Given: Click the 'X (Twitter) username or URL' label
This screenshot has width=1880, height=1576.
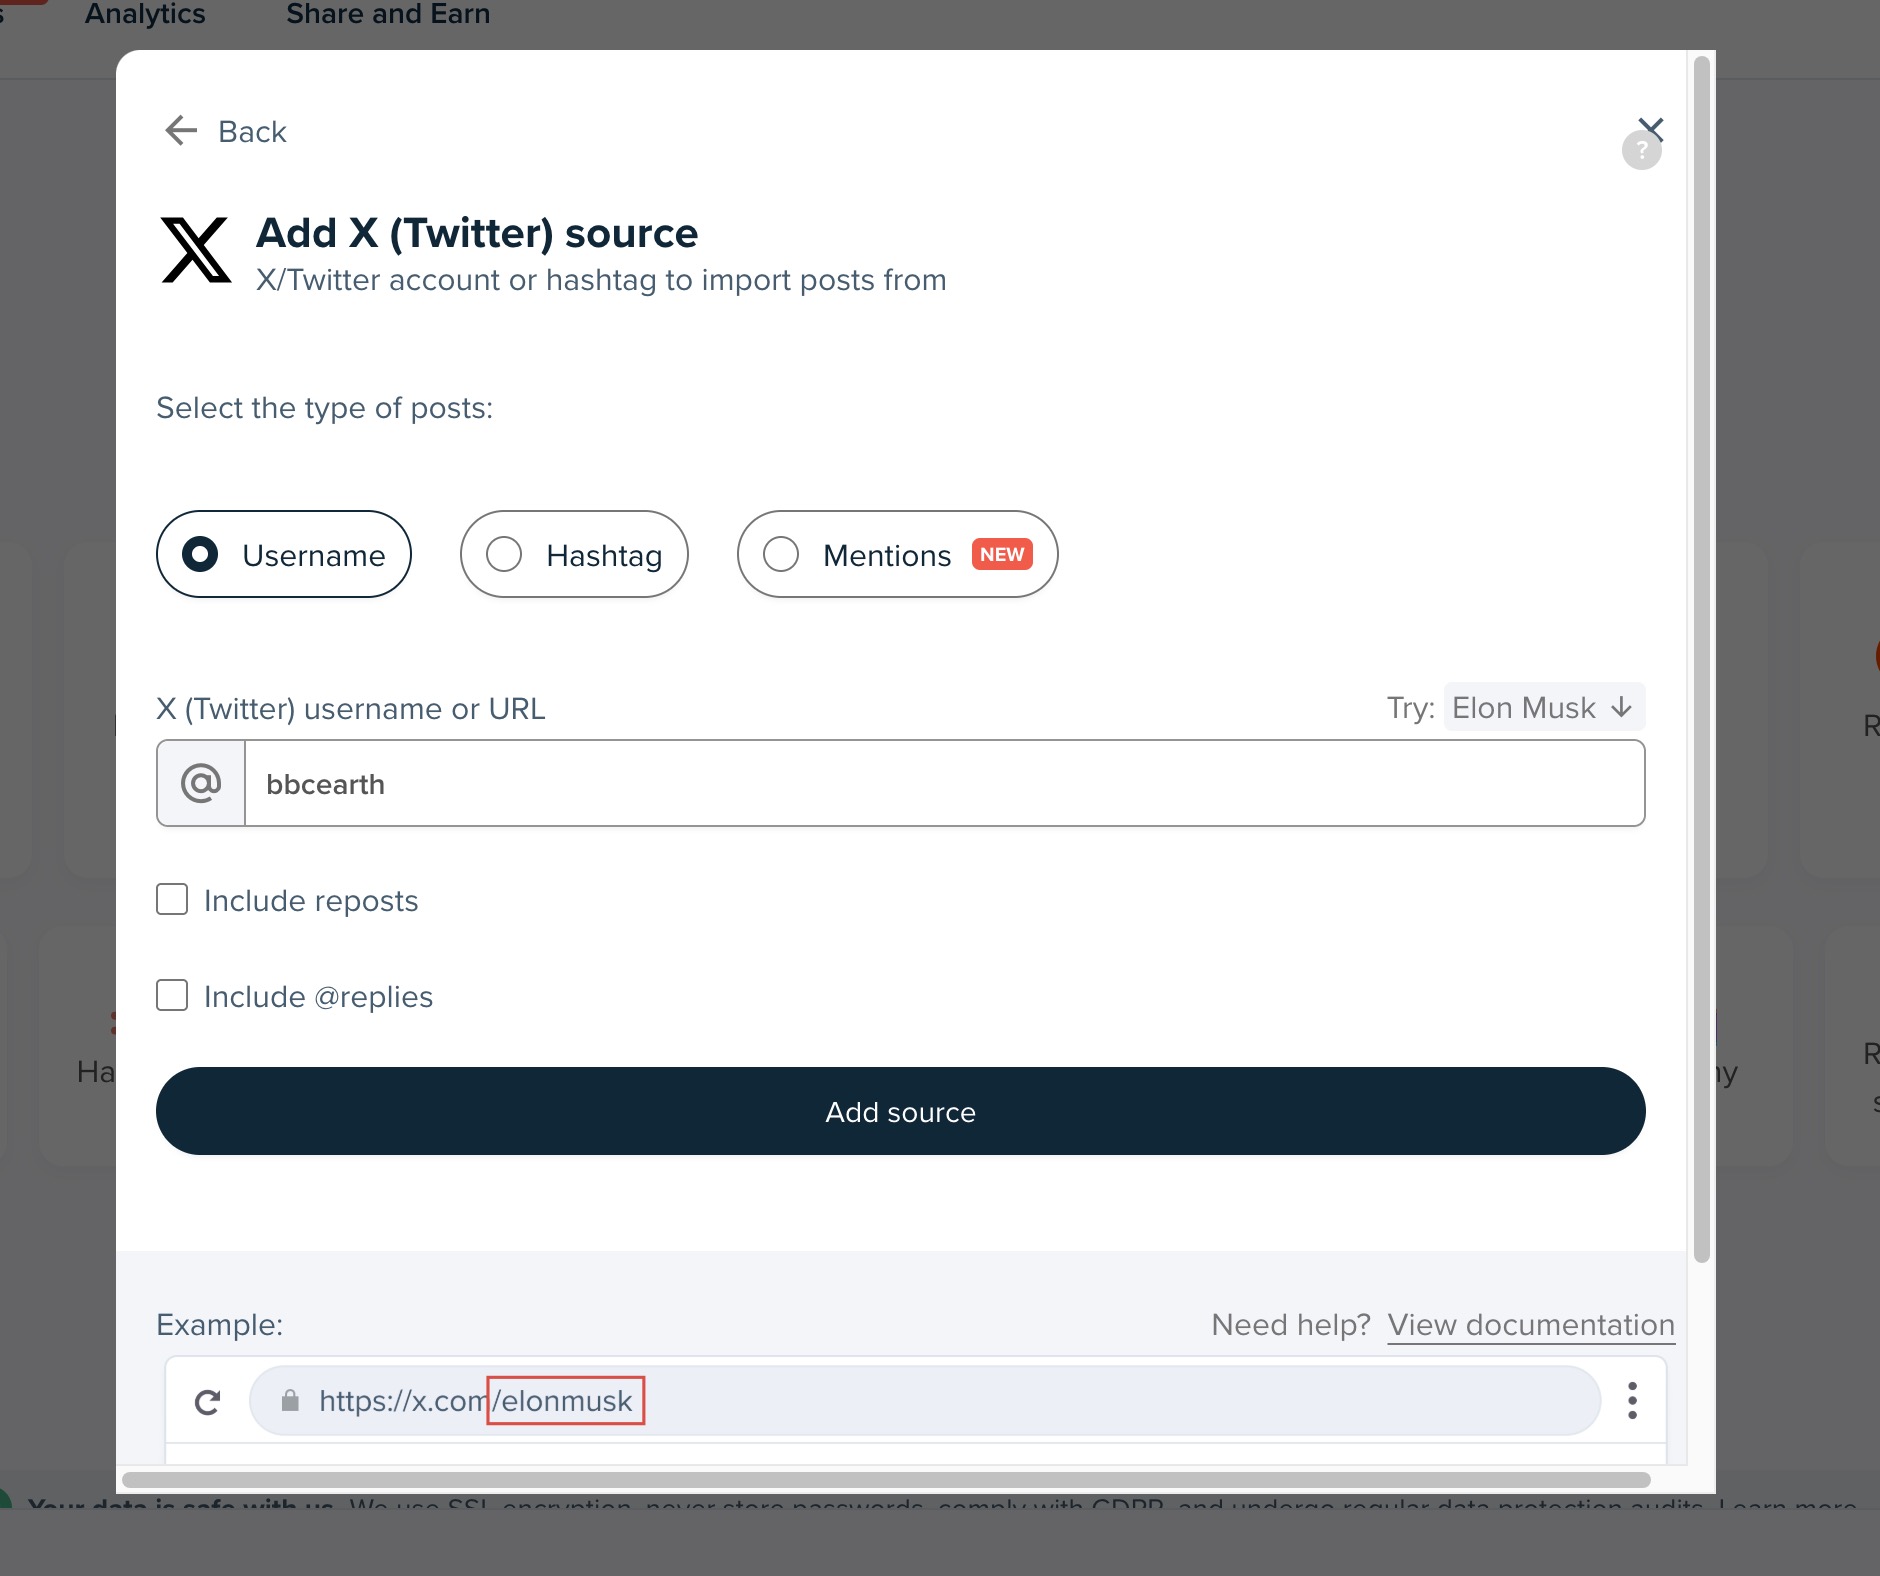Looking at the screenshot, I should (351, 709).
